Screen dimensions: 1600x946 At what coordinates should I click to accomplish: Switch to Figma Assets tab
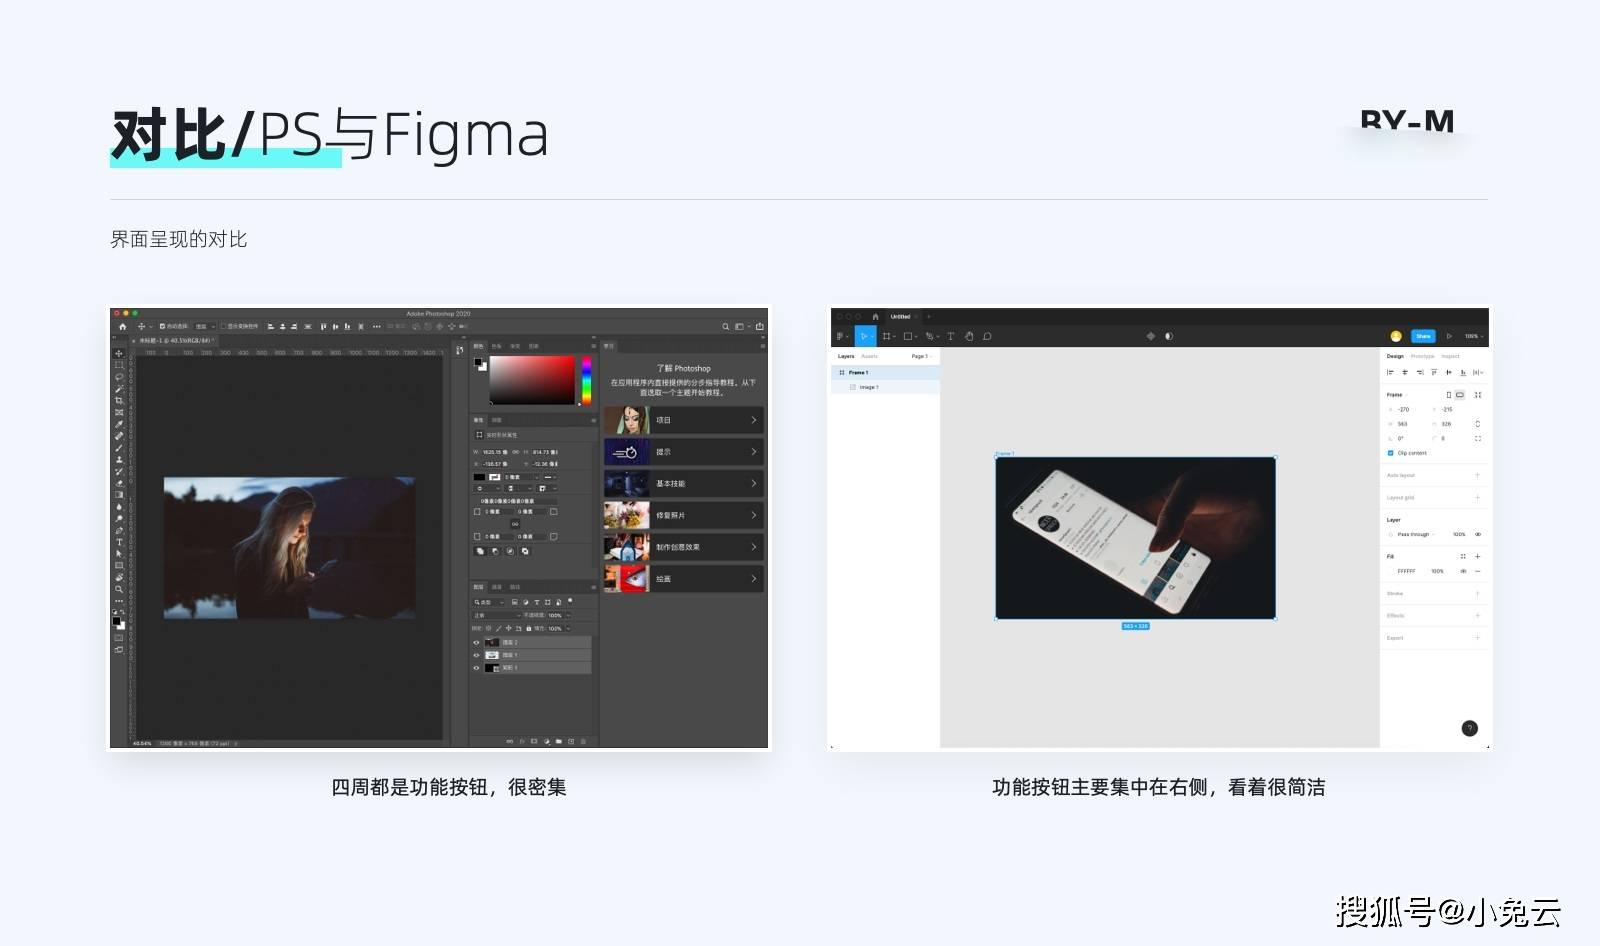click(869, 356)
